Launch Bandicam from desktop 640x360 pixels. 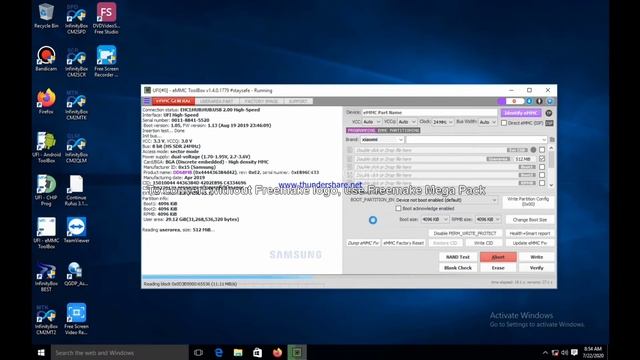point(46,59)
